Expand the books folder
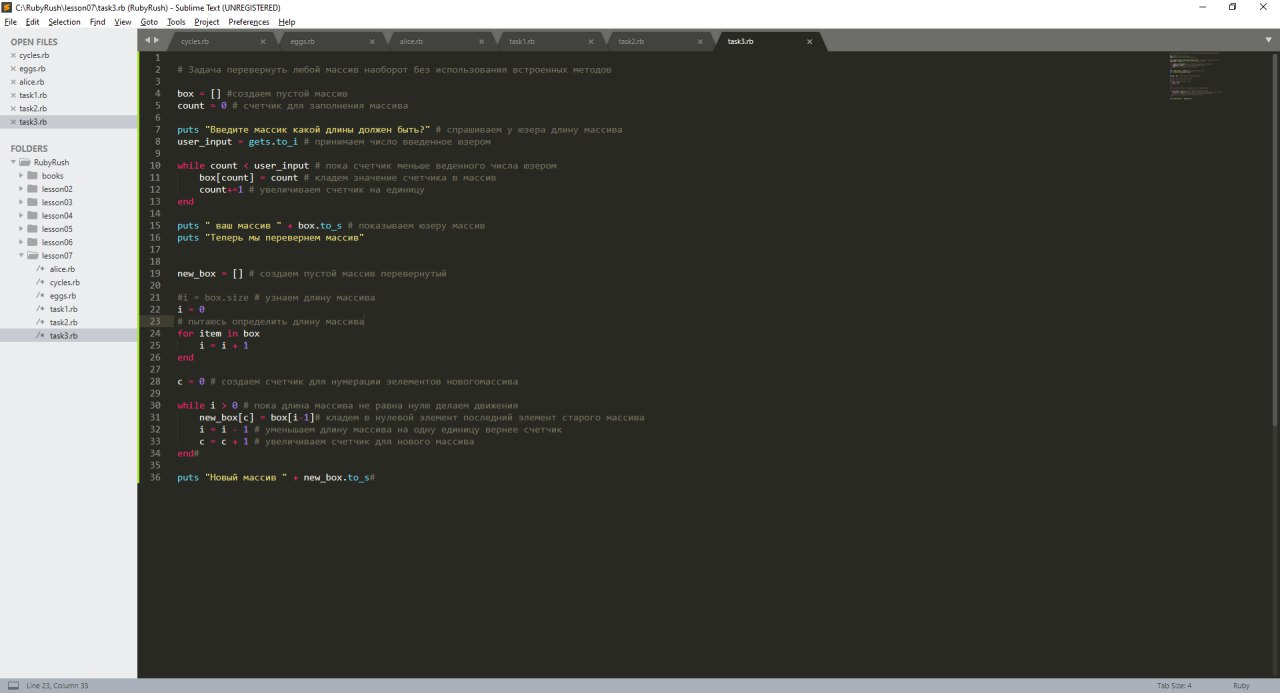 [21, 176]
